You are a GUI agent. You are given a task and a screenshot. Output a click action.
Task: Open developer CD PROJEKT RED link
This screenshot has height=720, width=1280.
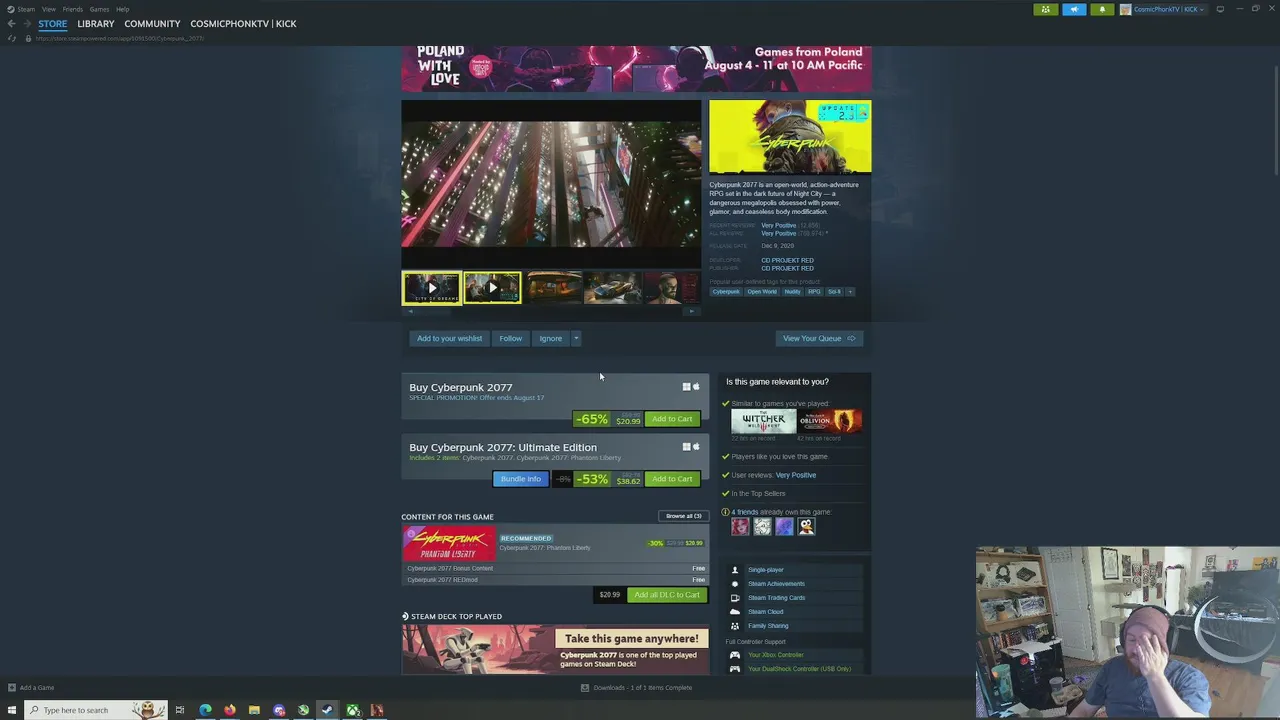point(787,261)
